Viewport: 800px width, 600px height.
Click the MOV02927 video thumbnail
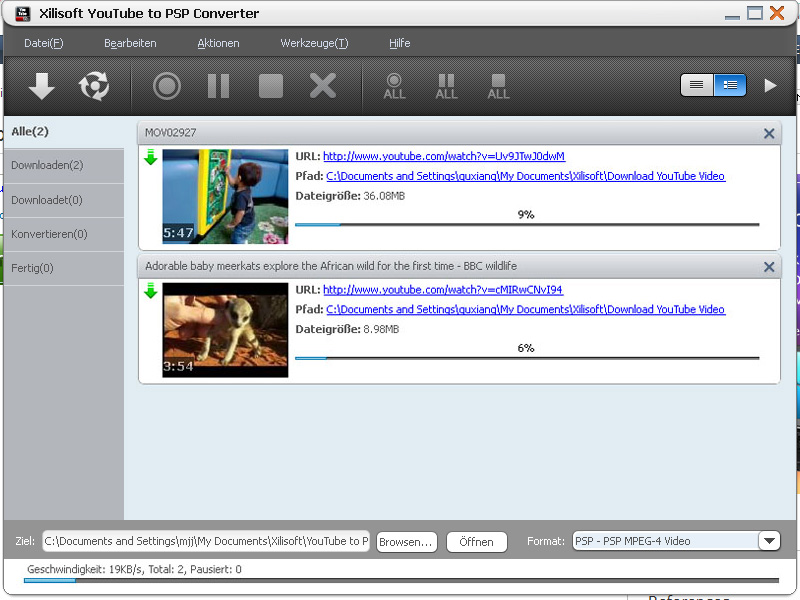pyautogui.click(x=225, y=196)
